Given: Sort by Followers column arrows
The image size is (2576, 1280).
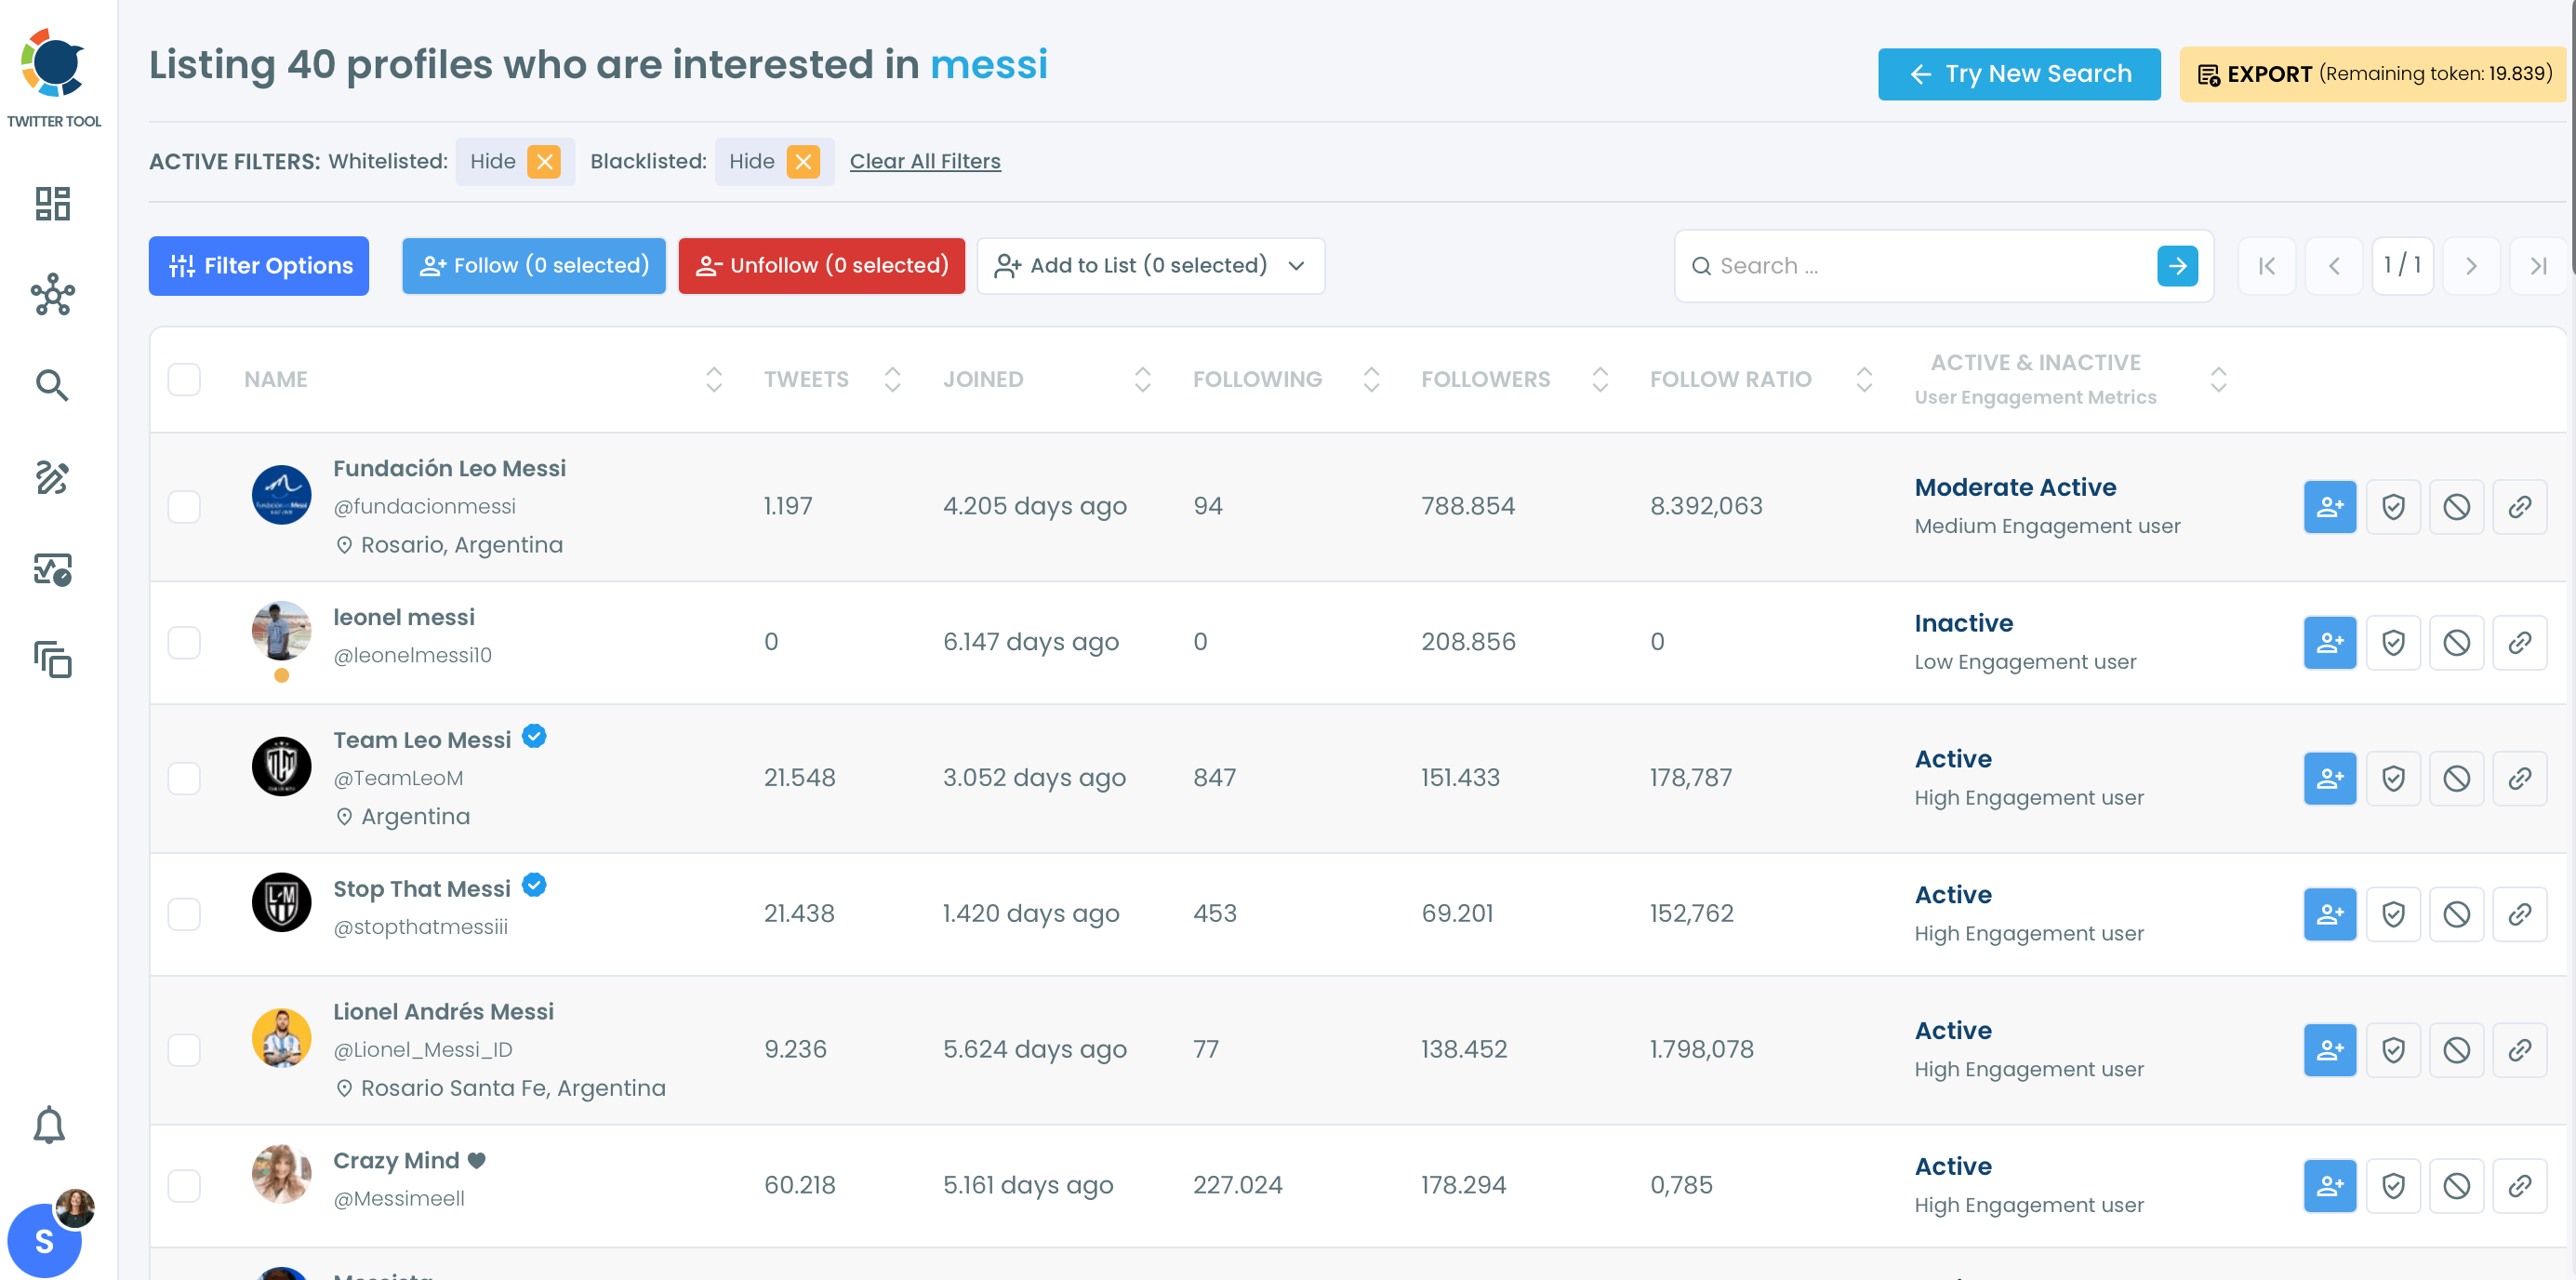Looking at the screenshot, I should pyautogui.click(x=1600, y=380).
